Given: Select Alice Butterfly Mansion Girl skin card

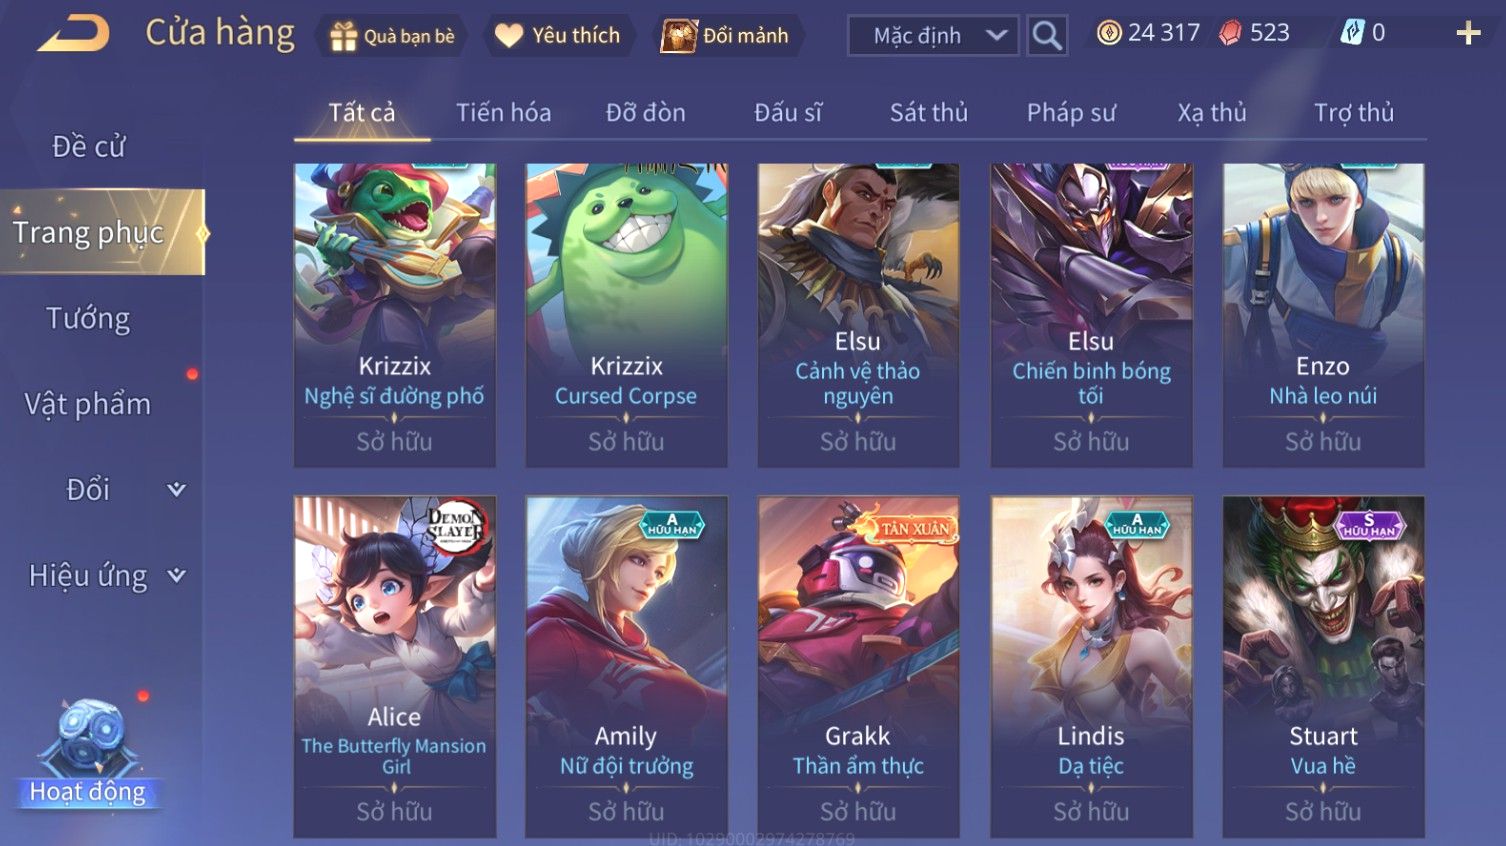Looking at the screenshot, I should [394, 667].
